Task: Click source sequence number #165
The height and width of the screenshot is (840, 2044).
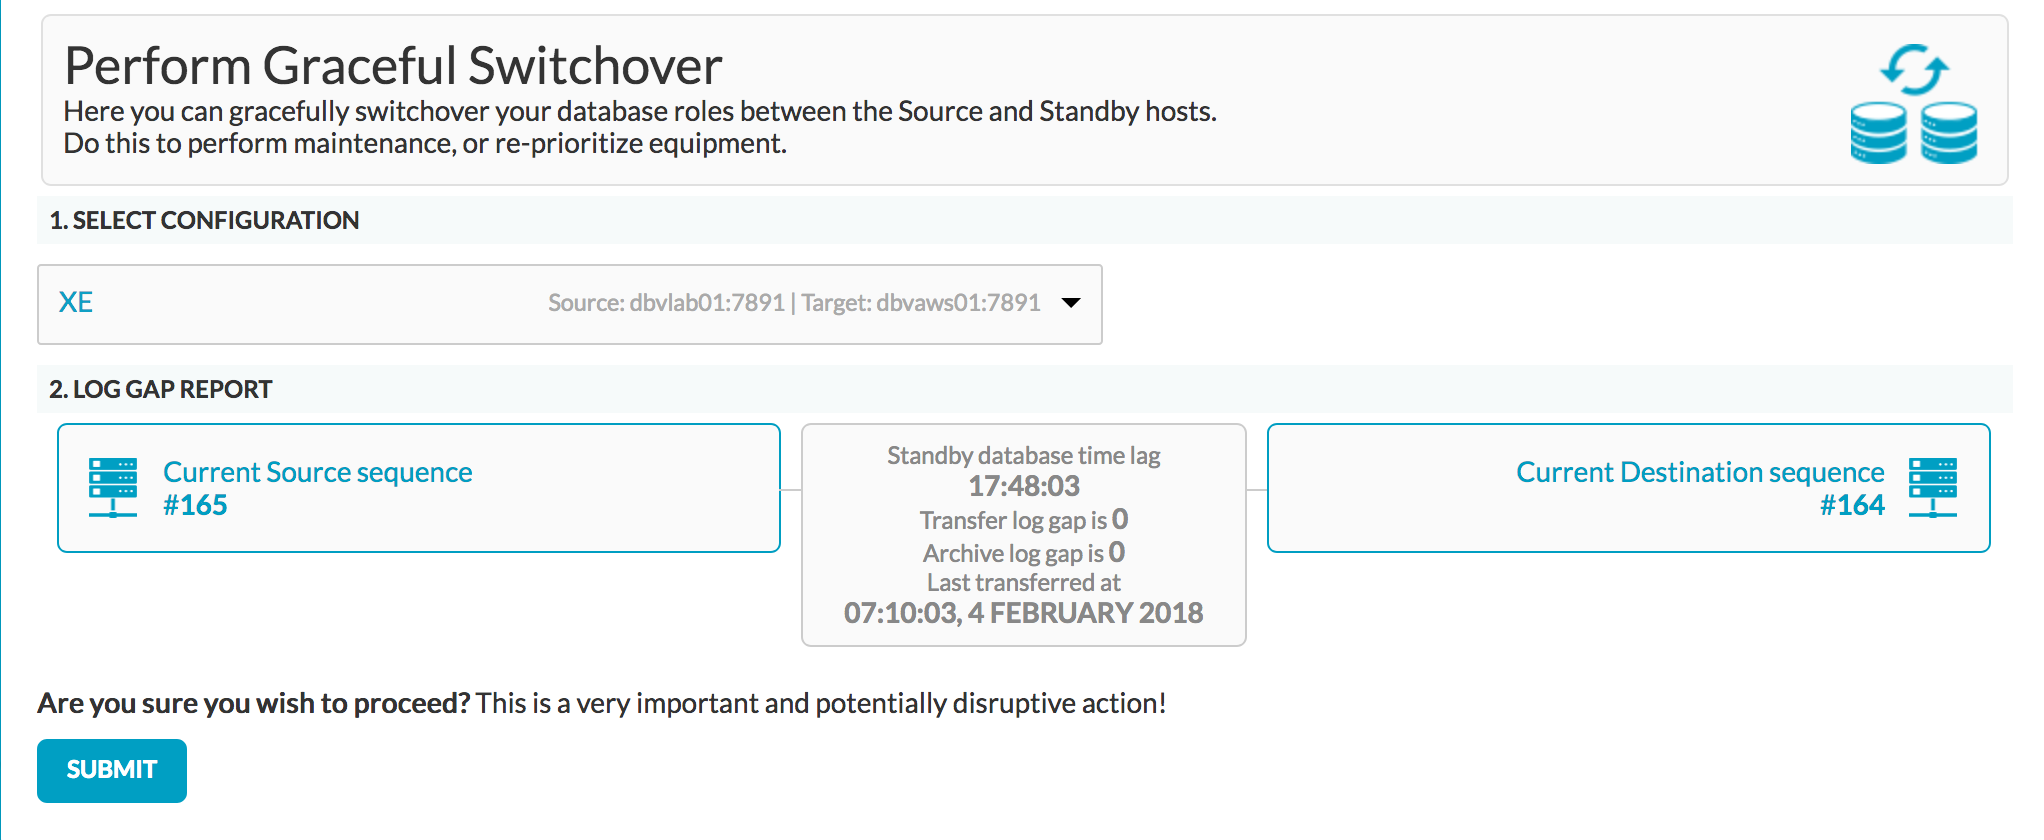Action: pyautogui.click(x=195, y=505)
